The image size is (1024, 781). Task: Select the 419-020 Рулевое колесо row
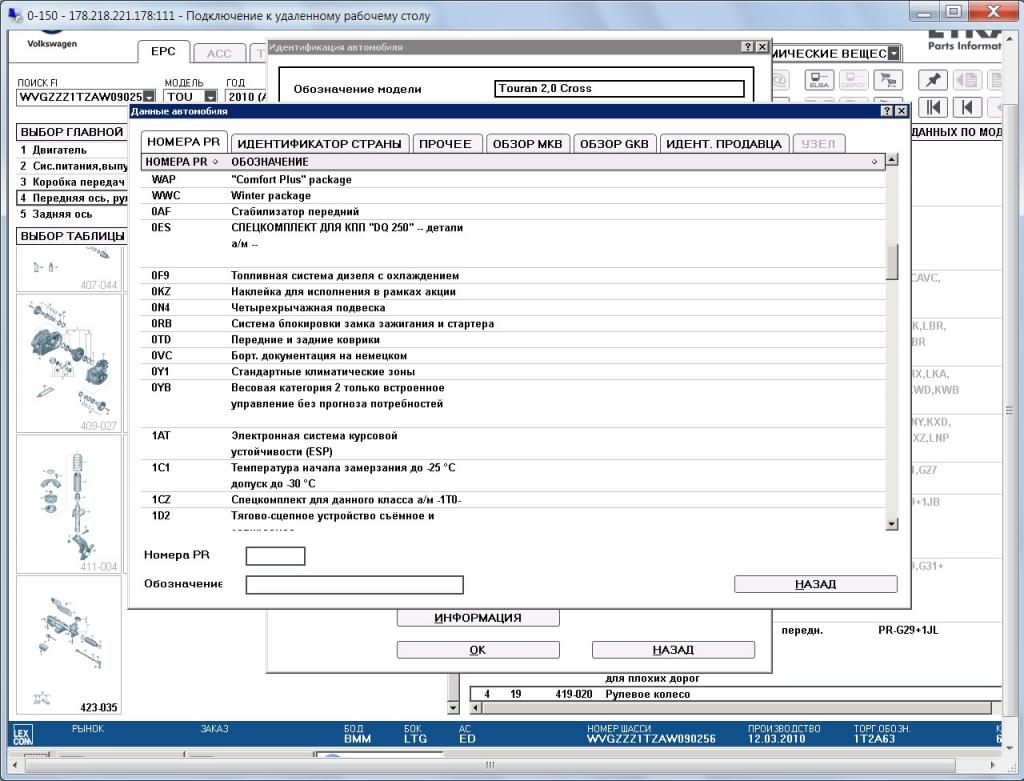click(x=736, y=694)
